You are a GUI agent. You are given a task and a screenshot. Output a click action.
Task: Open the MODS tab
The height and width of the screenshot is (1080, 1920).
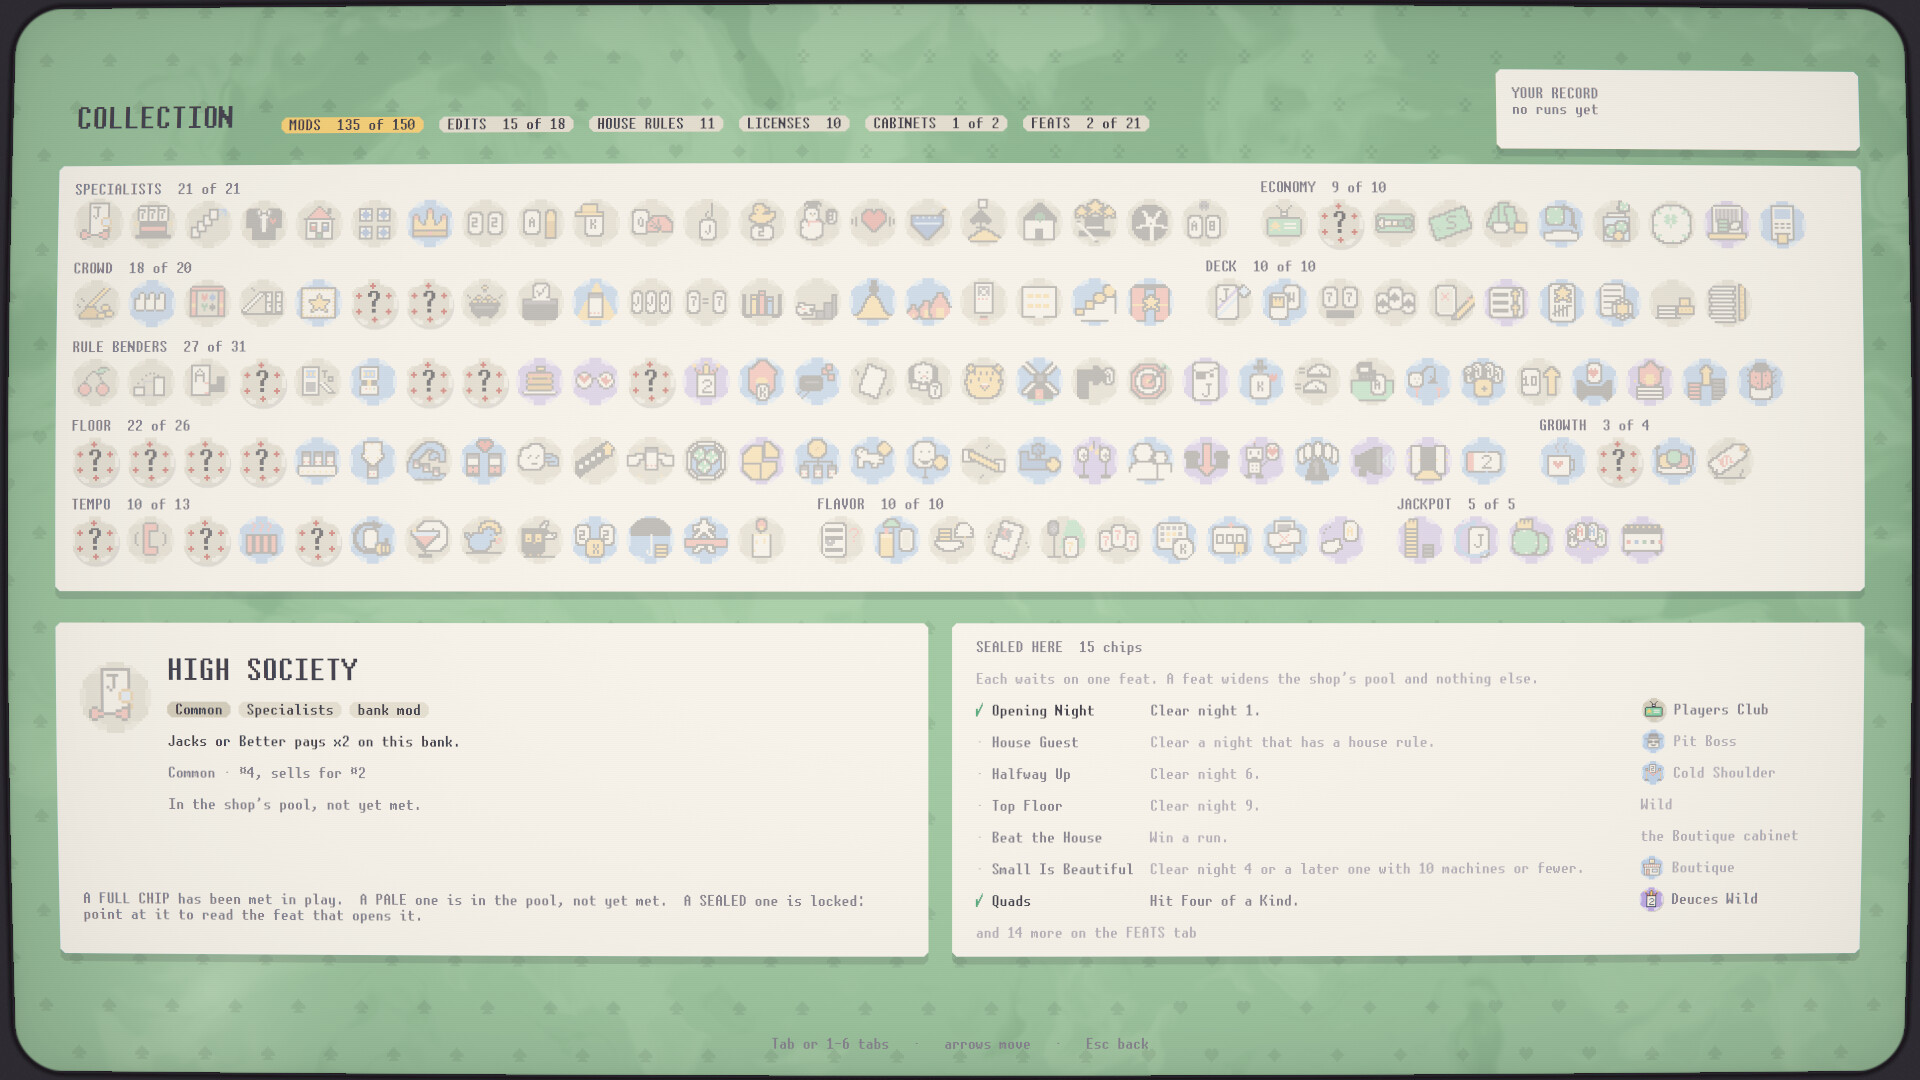tap(352, 124)
